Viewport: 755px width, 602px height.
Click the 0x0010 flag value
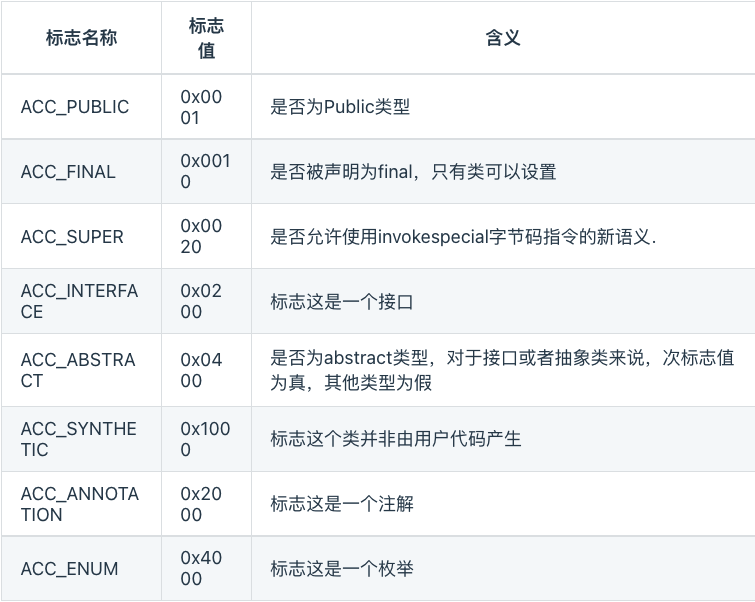click(x=205, y=172)
